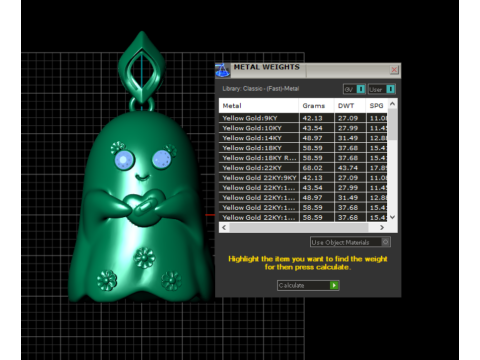Click 43.54 grams in Yellow Gold:10KY row
This screenshot has width=480, height=360.
[x=312, y=128]
